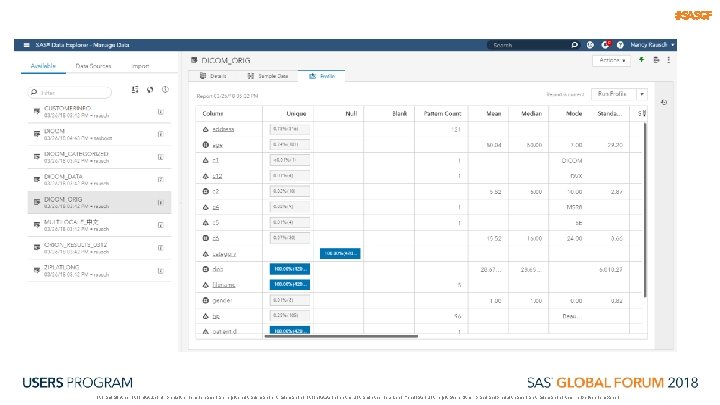Click the refresh icon in table list

150,90
